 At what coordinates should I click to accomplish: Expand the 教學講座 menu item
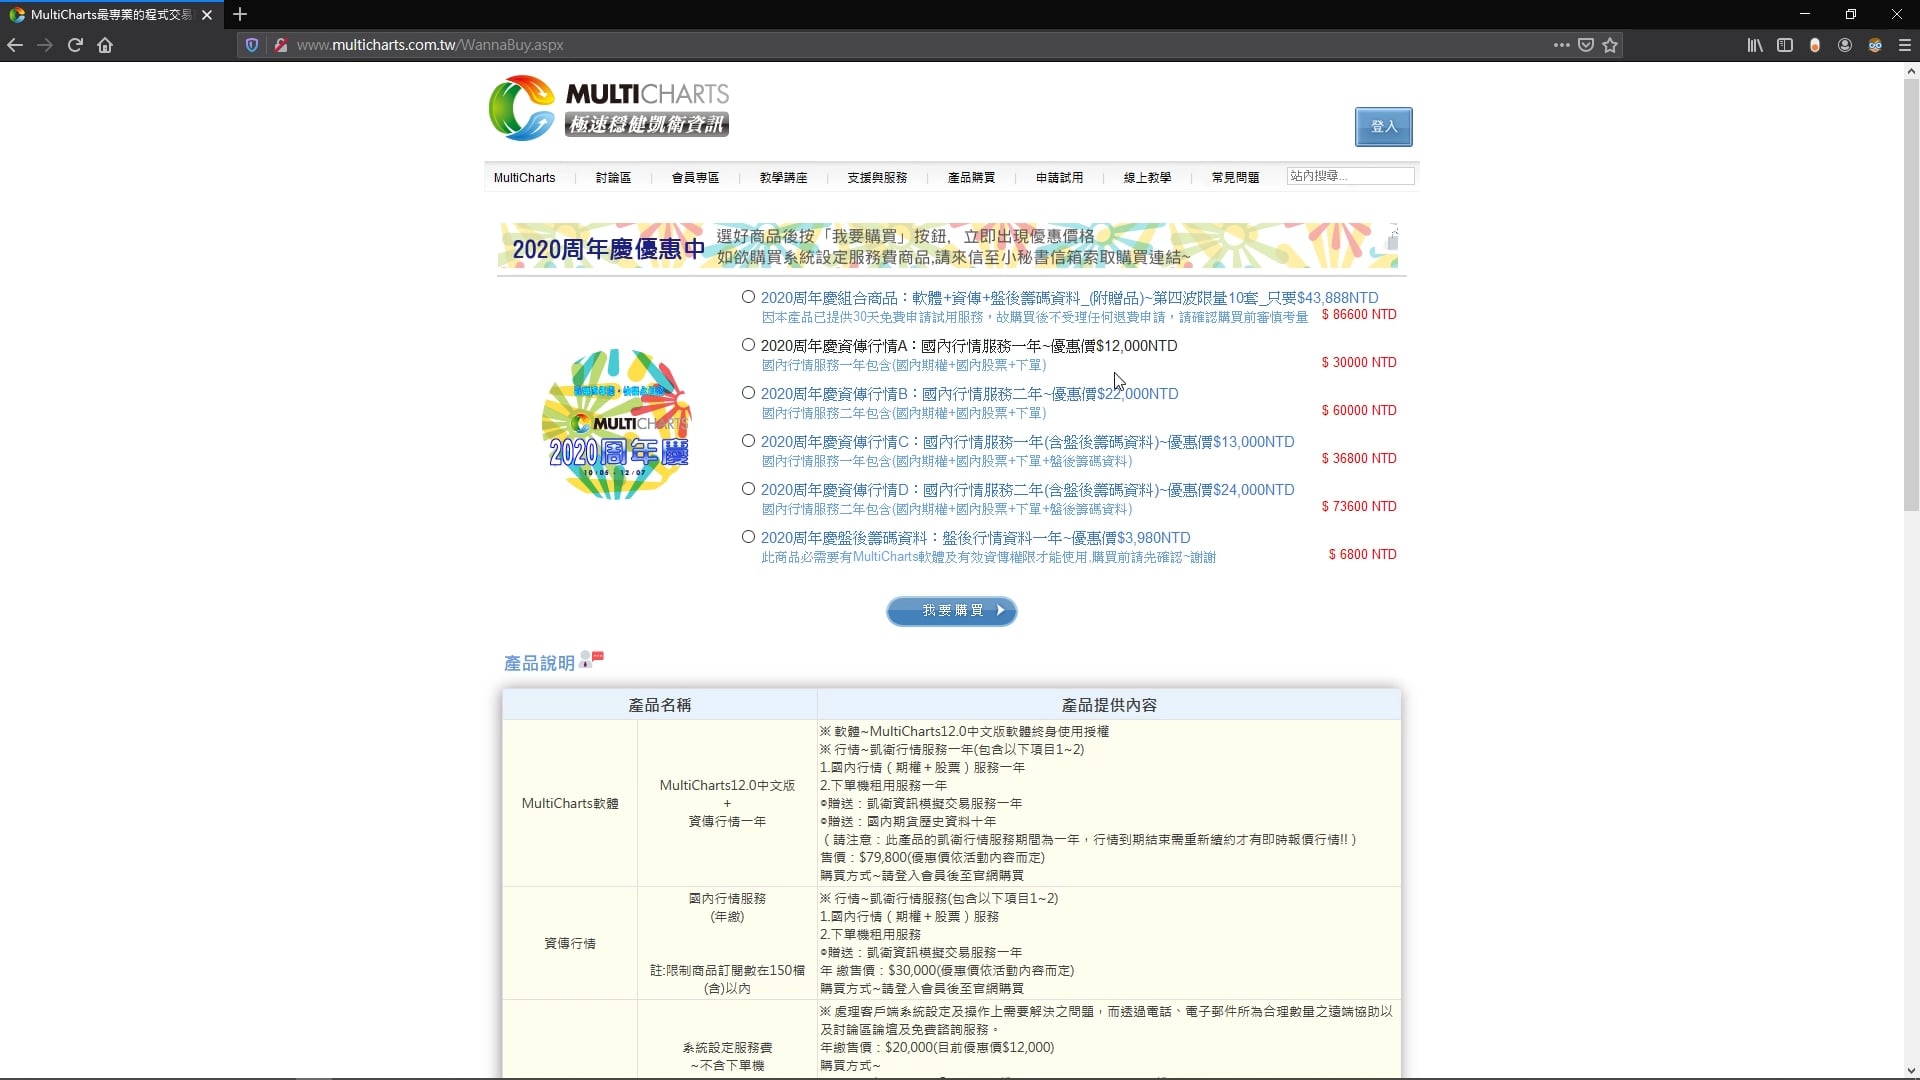[783, 178]
